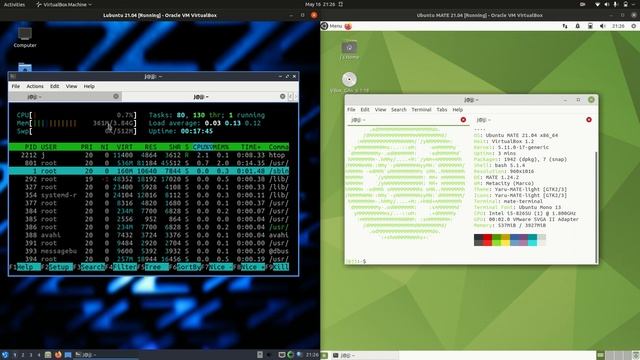Click the network icon in Lubuntu tray
This screenshot has height=360, width=640.
point(300,355)
